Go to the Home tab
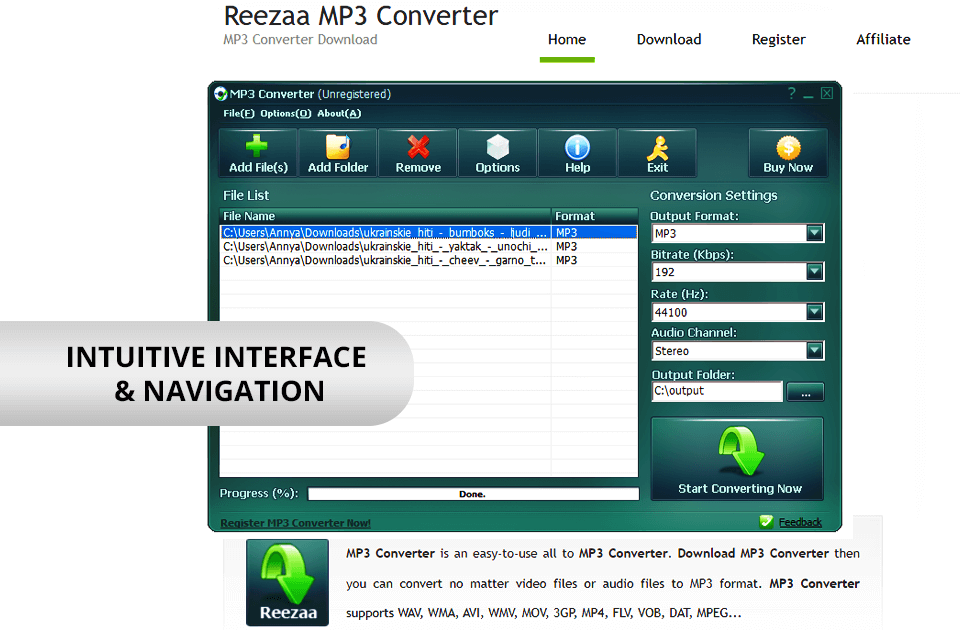The width and height of the screenshot is (960, 640). (567, 39)
